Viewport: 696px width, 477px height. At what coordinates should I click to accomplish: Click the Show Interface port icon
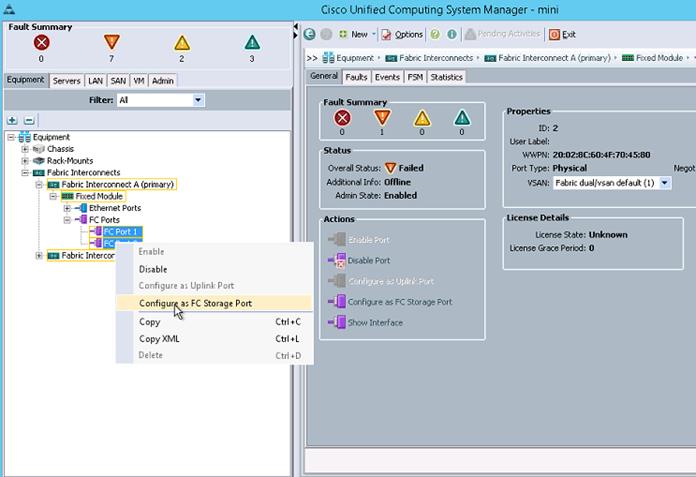click(x=337, y=323)
